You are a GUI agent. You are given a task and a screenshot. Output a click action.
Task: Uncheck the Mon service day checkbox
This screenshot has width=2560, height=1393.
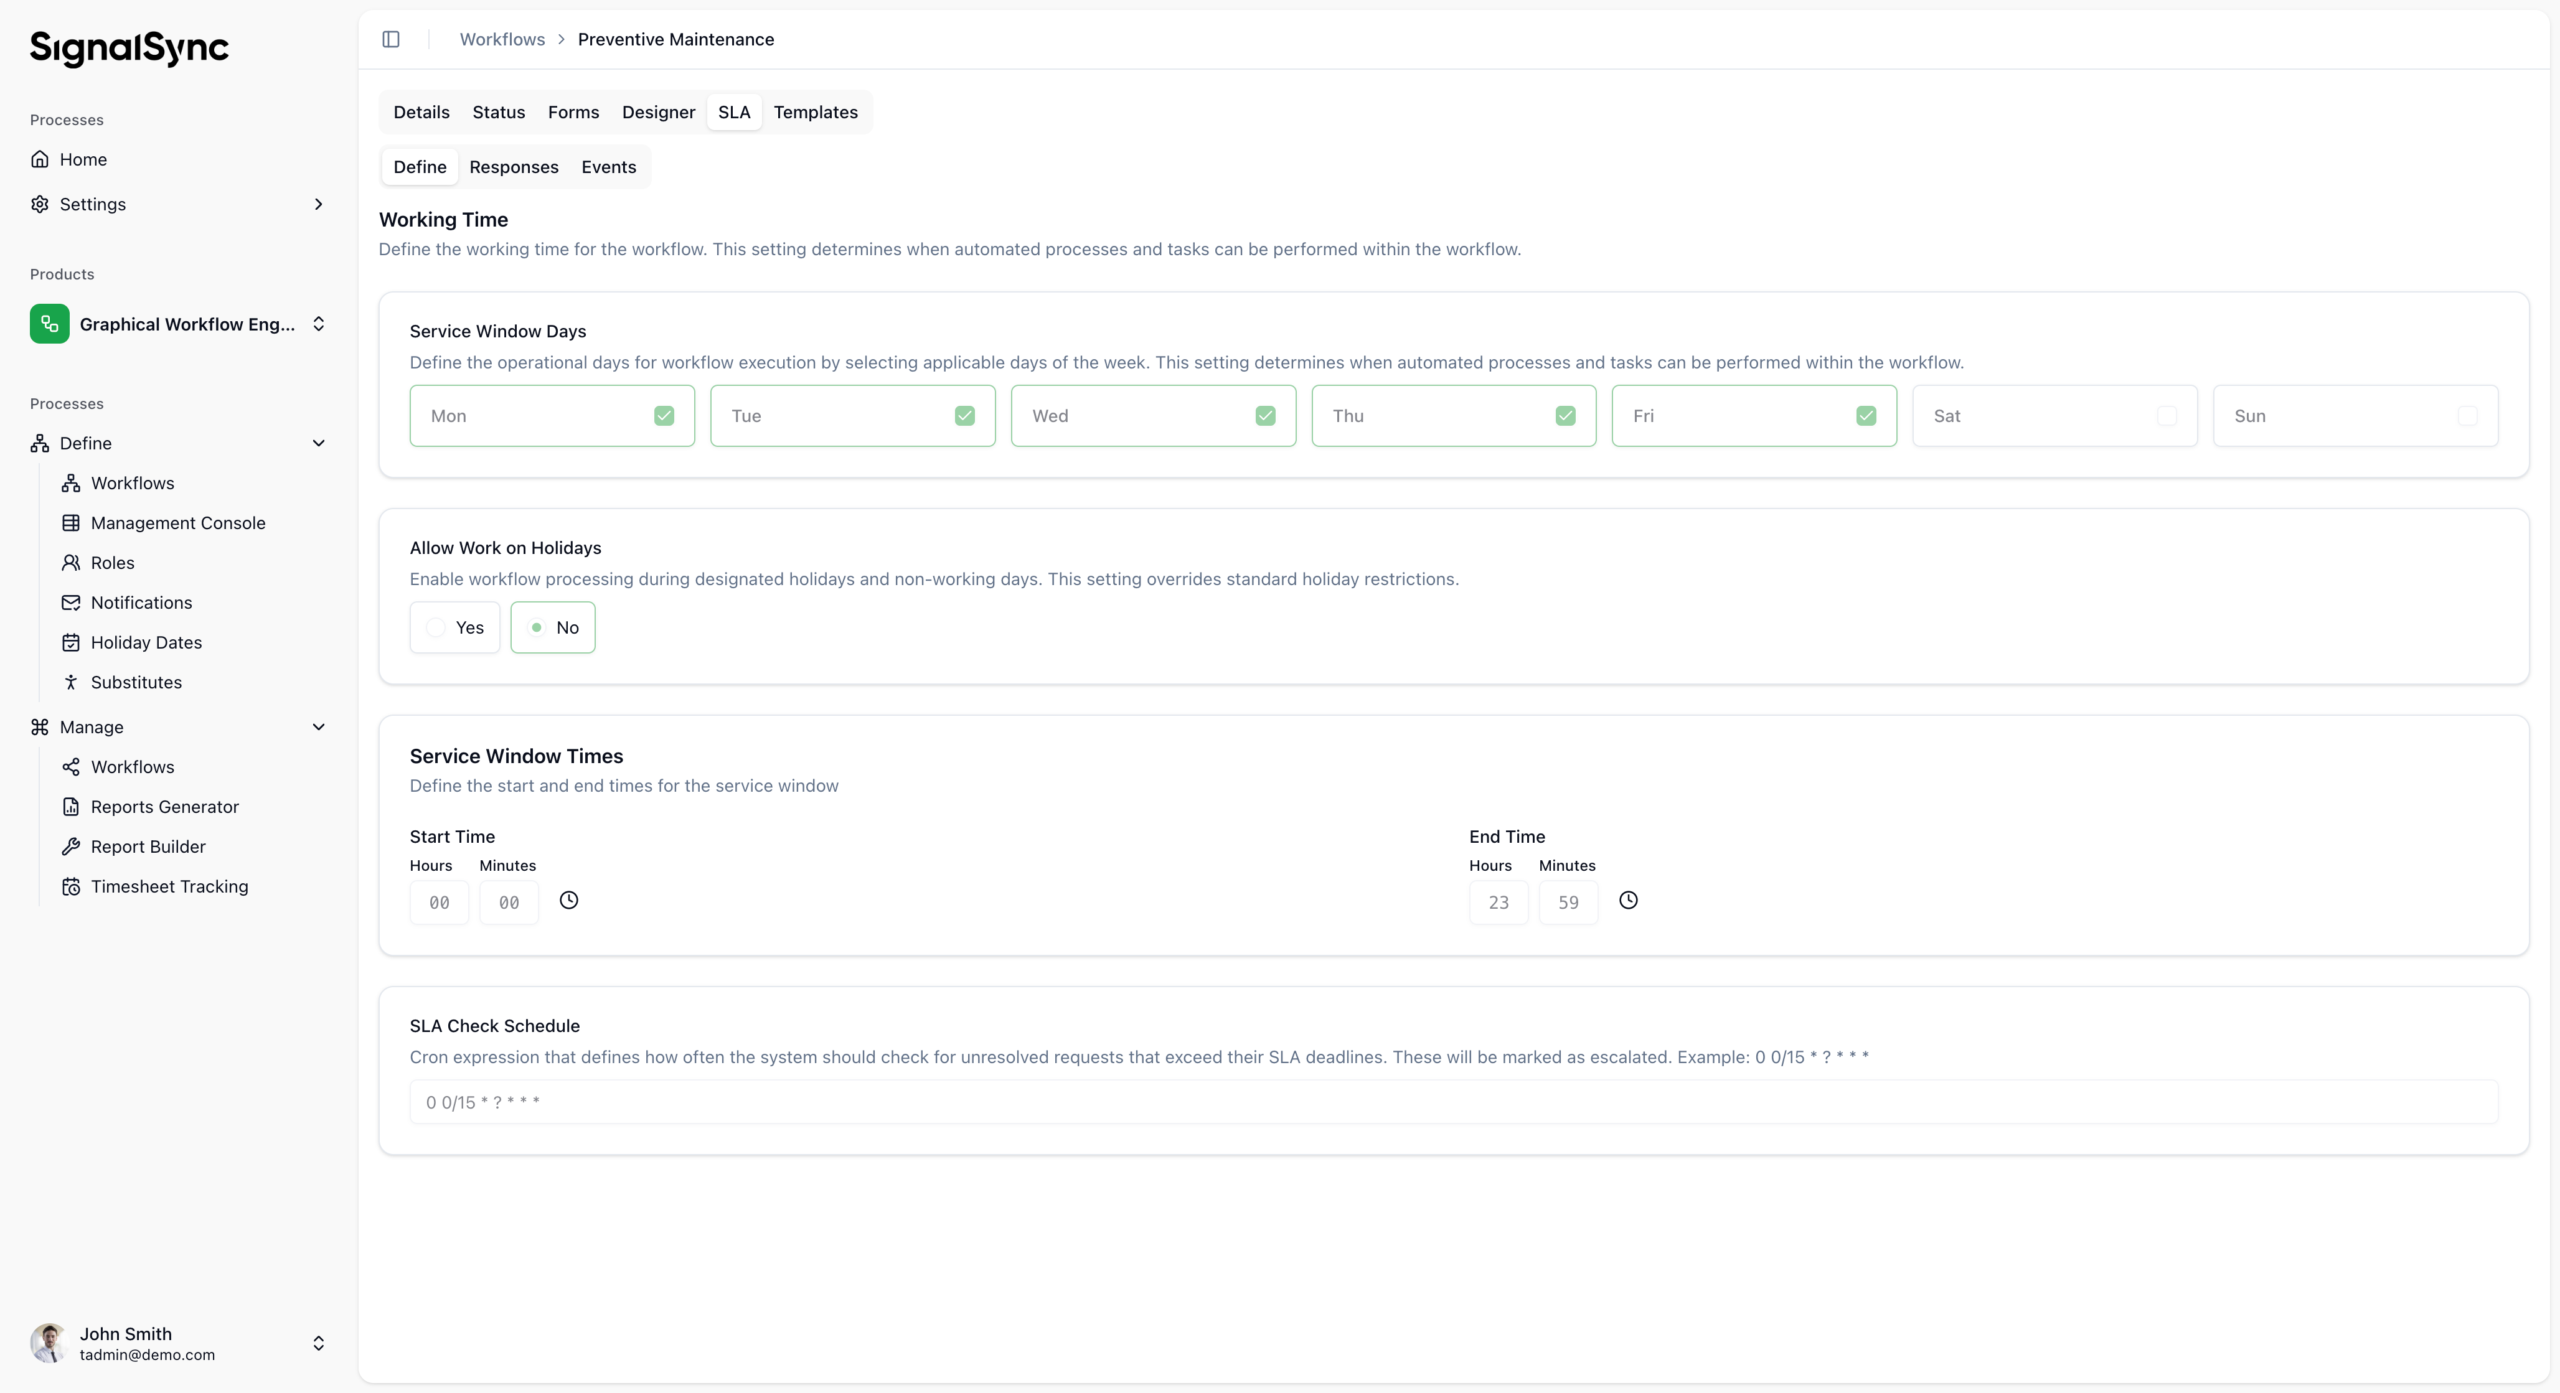pos(664,416)
